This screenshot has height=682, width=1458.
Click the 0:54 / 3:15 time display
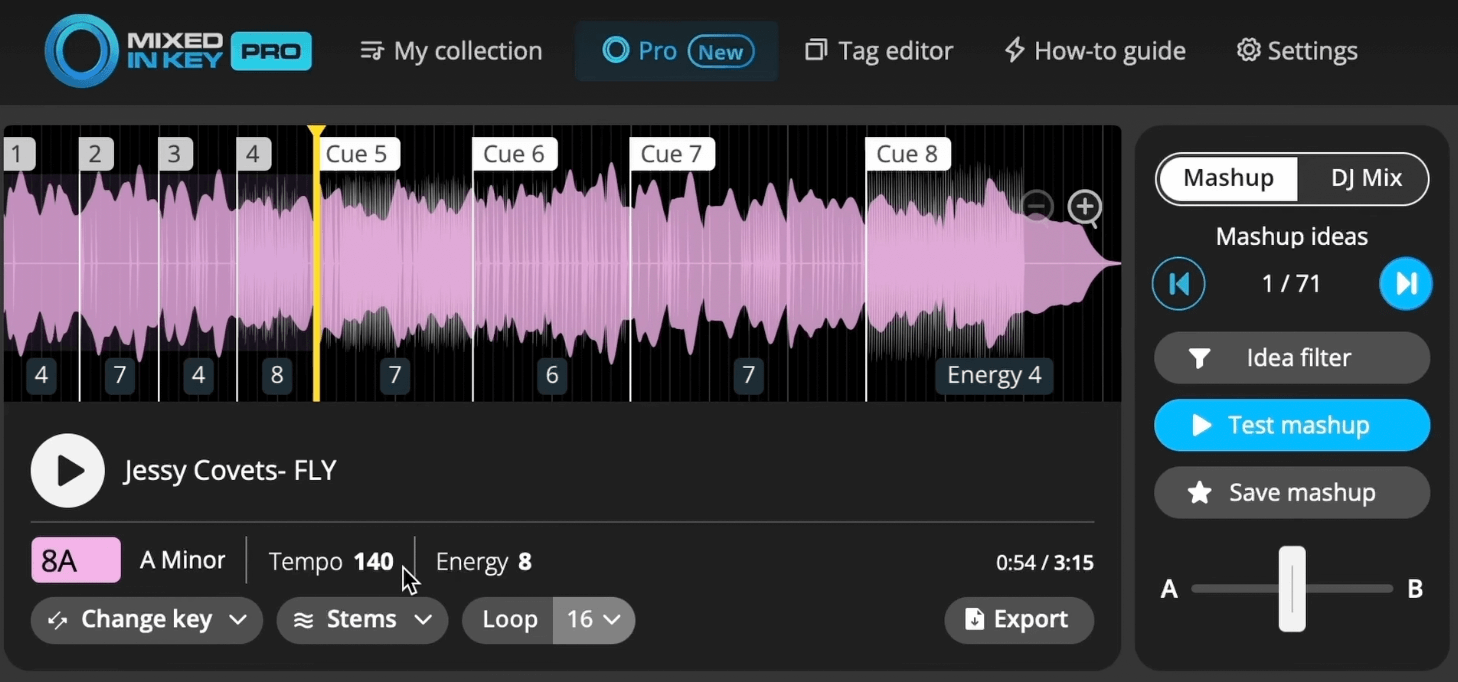1045,563
